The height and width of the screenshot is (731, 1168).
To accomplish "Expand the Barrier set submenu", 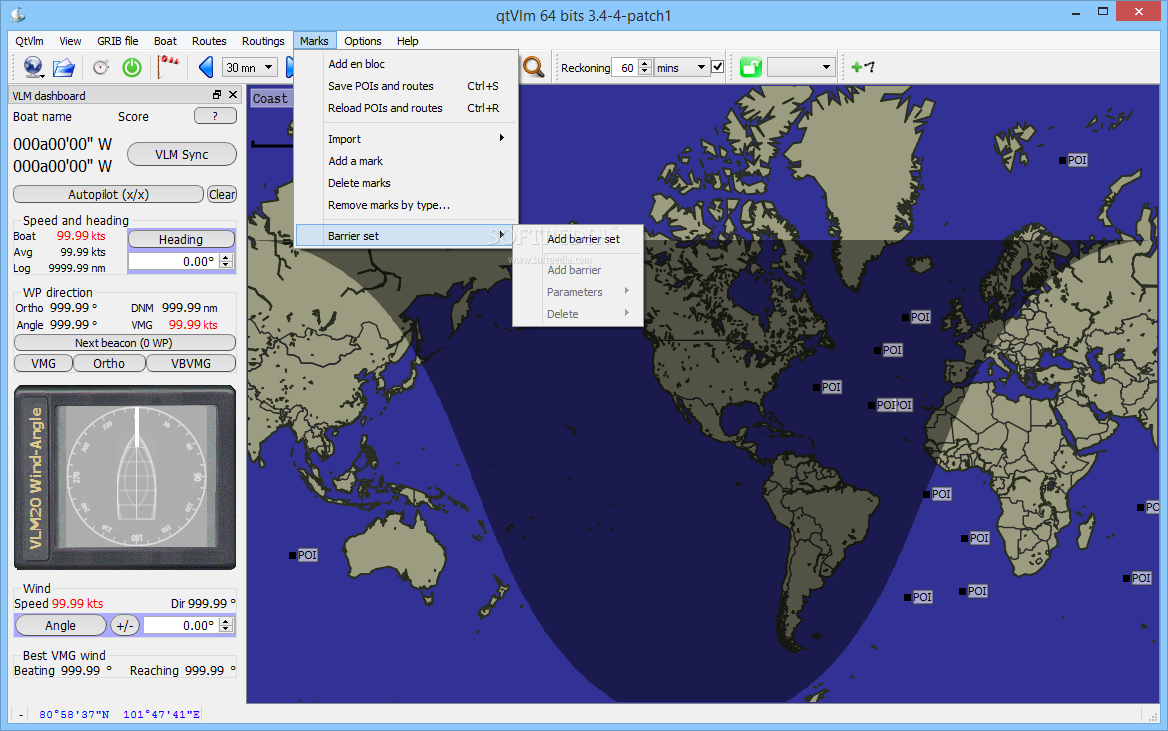I will pos(406,235).
